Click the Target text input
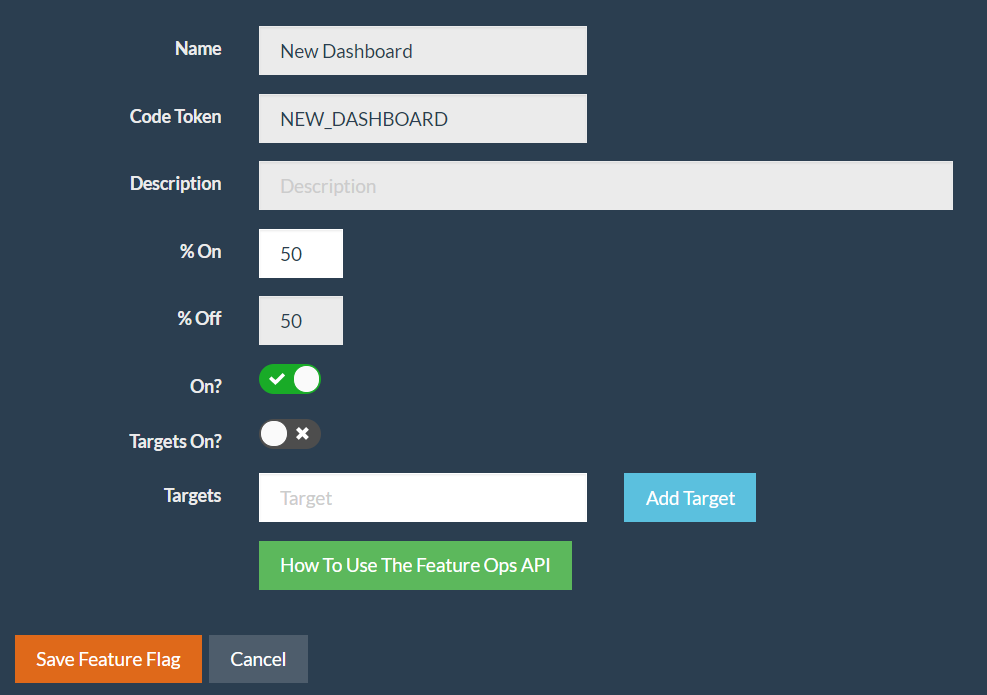Screen dimensions: 987x695 [x=422, y=497]
